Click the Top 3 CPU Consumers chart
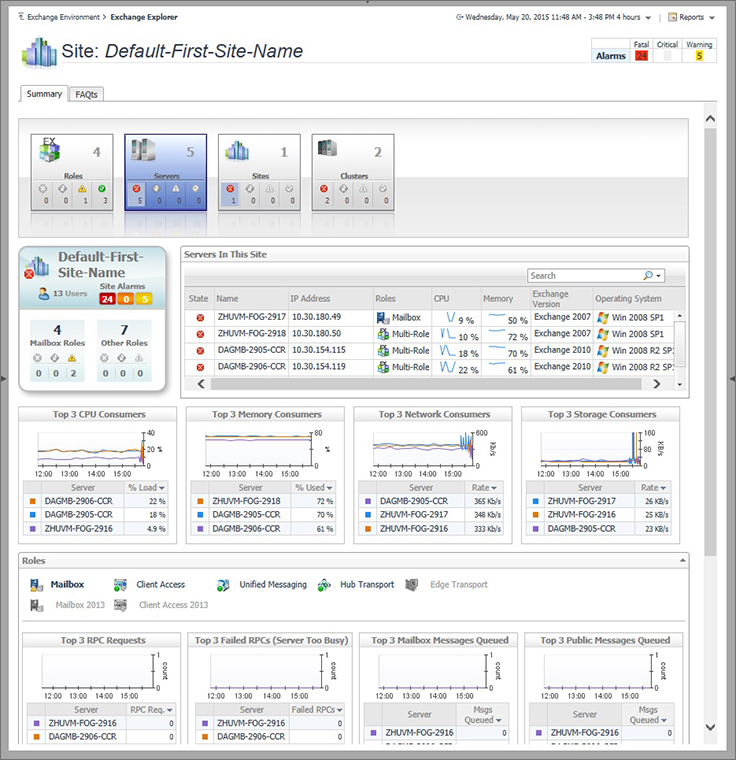Viewport: 736px width, 760px height. [91, 449]
